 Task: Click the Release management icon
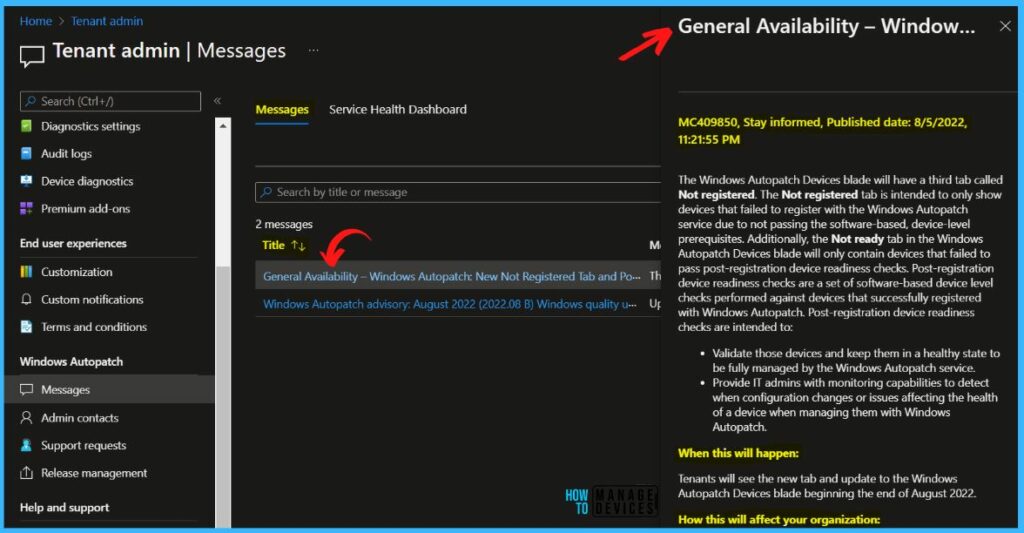(x=26, y=473)
